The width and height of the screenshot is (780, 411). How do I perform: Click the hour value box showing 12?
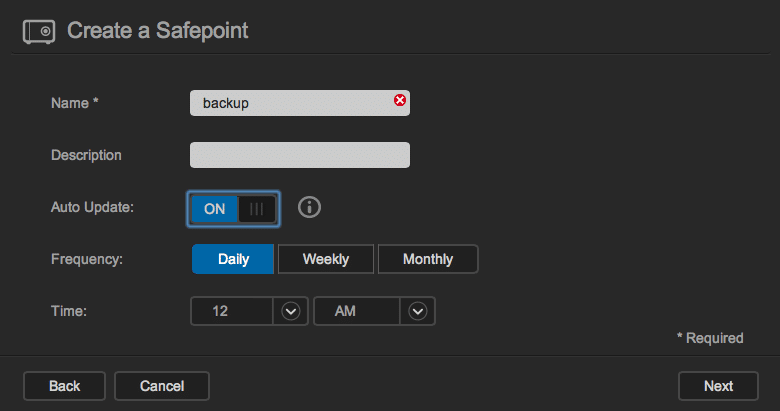[232, 311]
